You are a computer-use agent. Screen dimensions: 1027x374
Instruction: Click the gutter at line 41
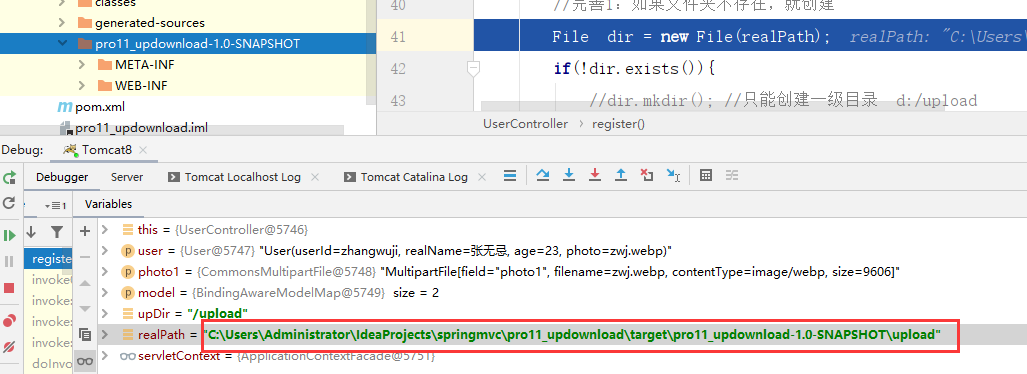[424, 36]
